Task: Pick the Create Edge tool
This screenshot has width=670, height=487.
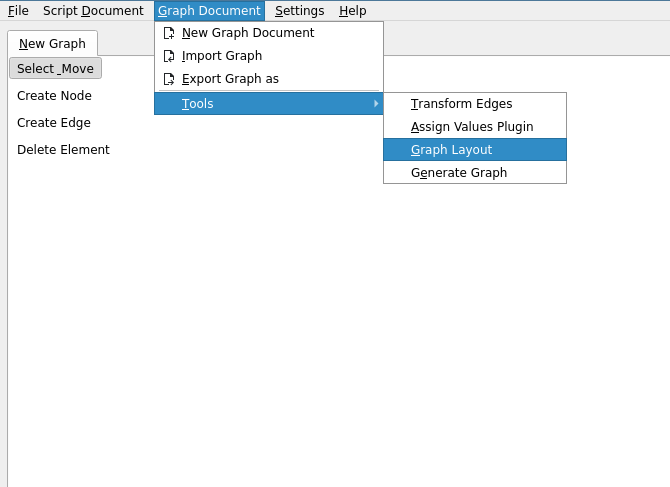Action: point(54,123)
